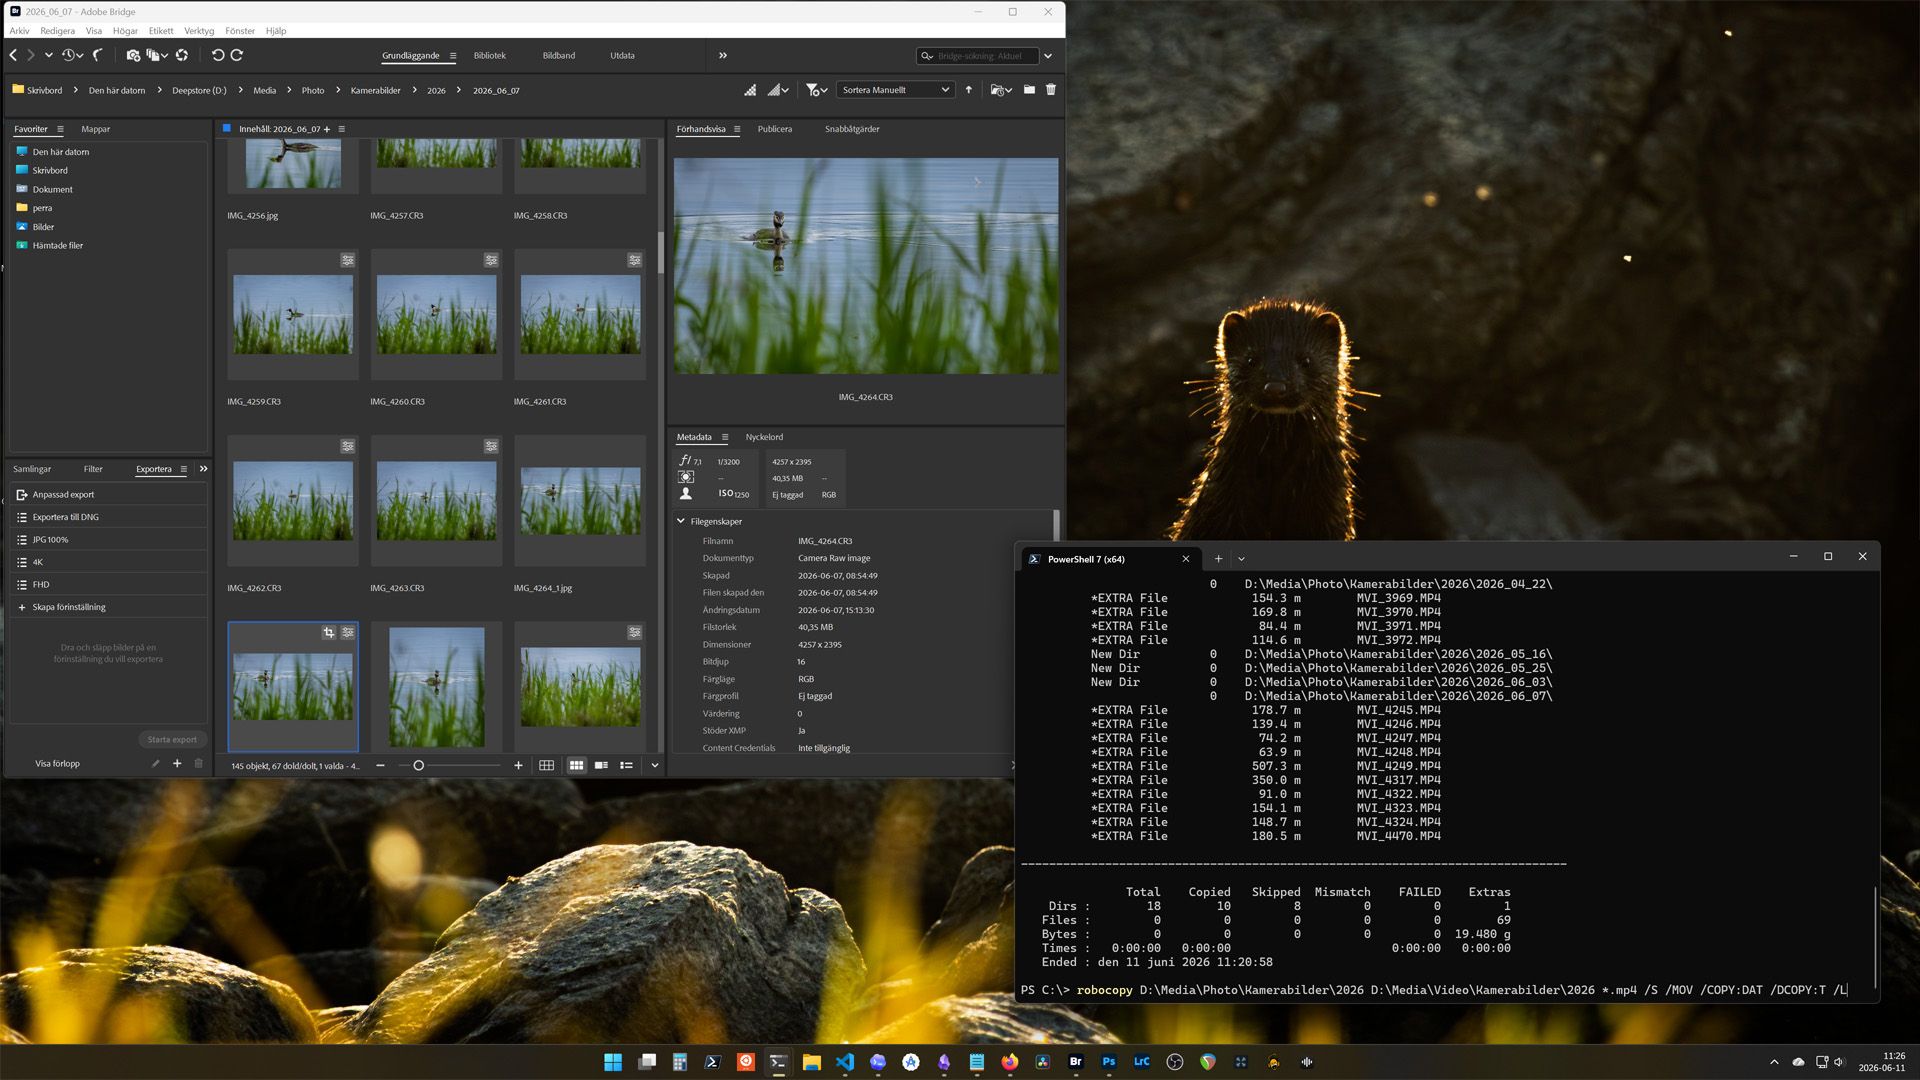Screen dimensions: 1920x1080
Task: Switch to the Bildband workspace
Action: coord(558,56)
